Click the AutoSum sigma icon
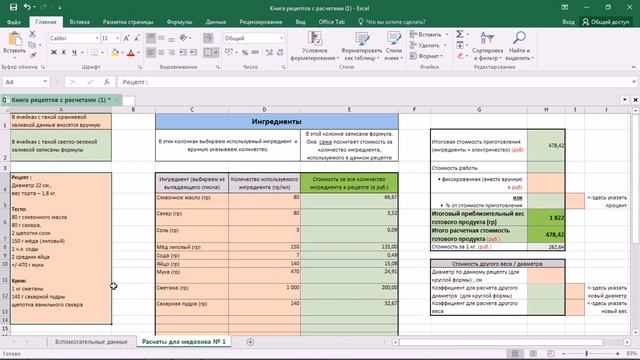Viewport: 640px width, 360px height. pyautogui.click(x=460, y=34)
